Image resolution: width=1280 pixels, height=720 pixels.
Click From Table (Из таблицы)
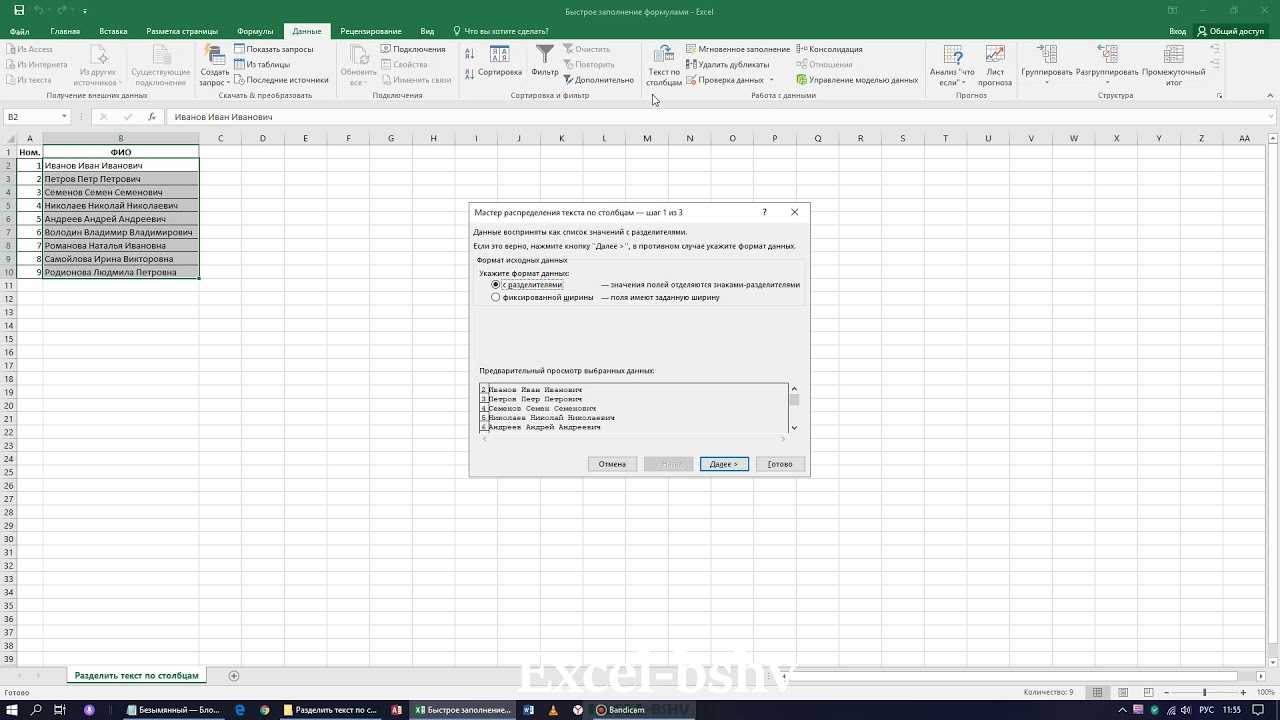tap(262, 64)
